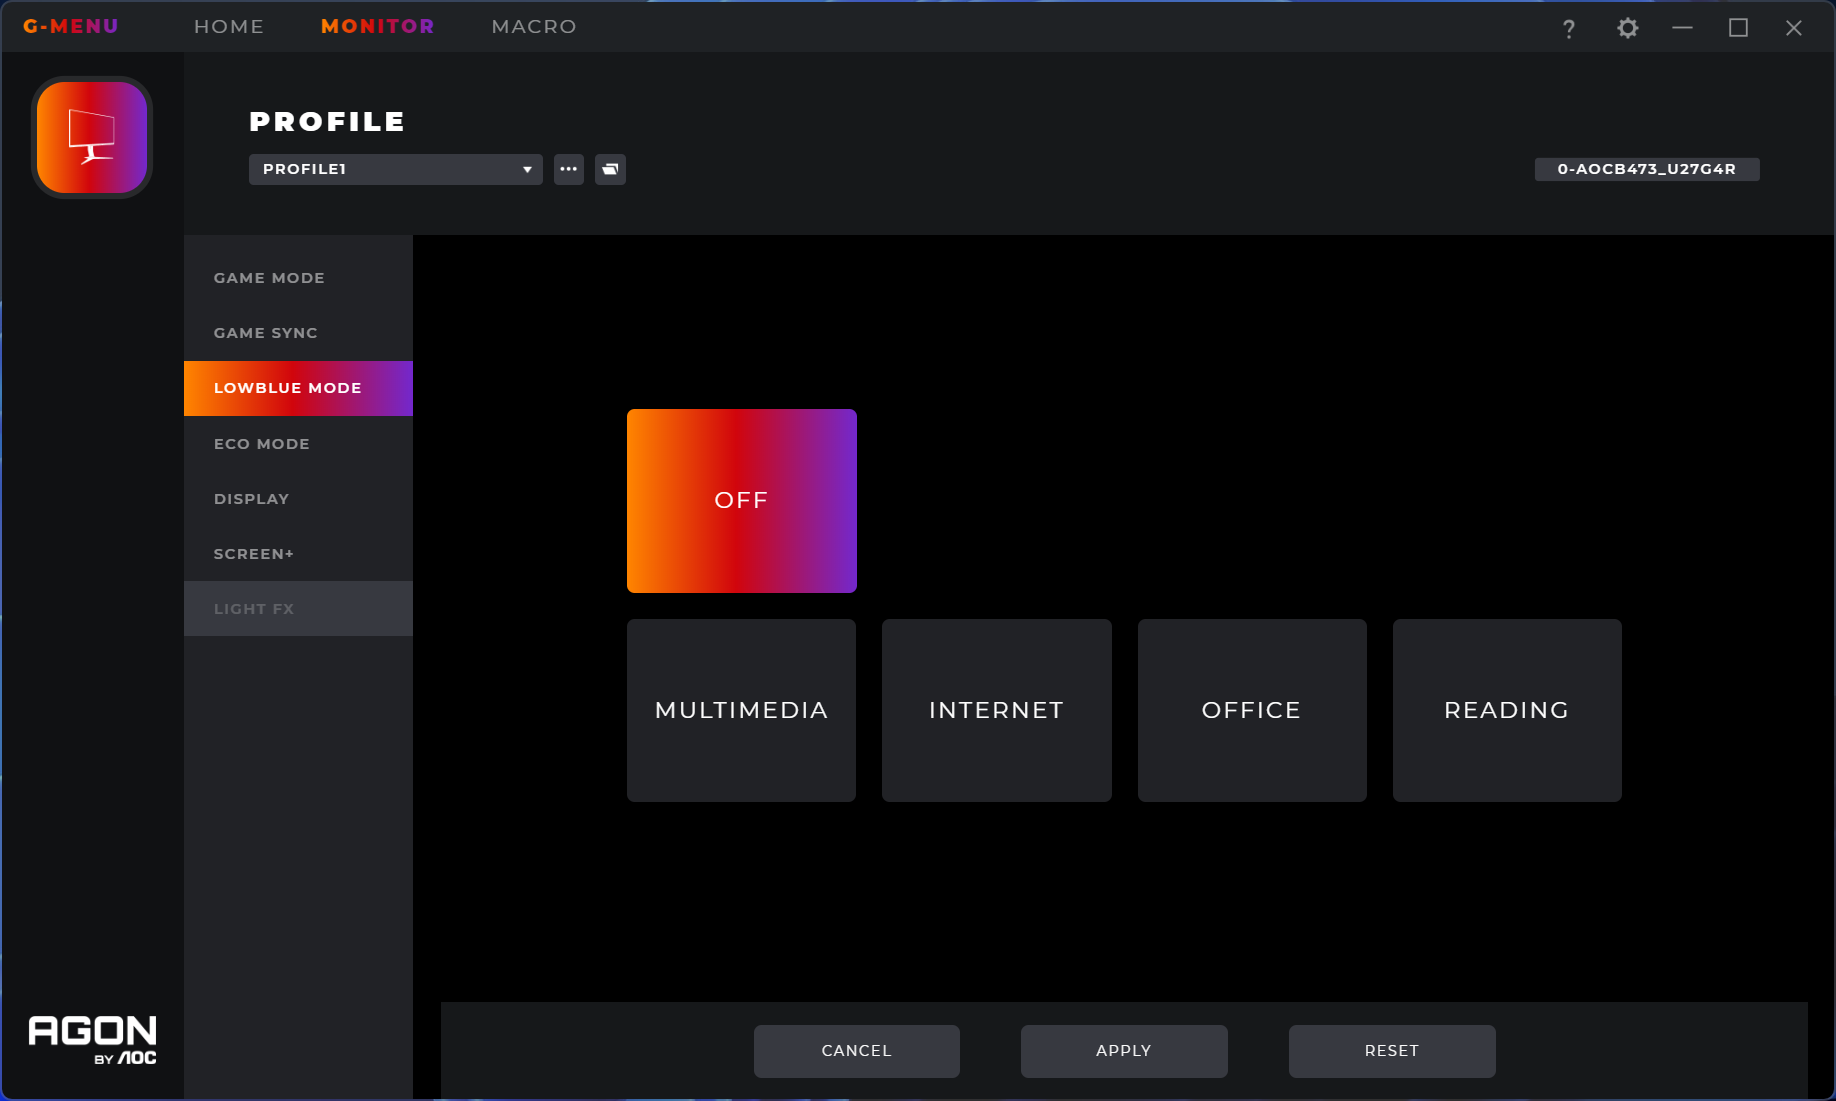Click the monitor icon in the left sidebar

pyautogui.click(x=92, y=137)
